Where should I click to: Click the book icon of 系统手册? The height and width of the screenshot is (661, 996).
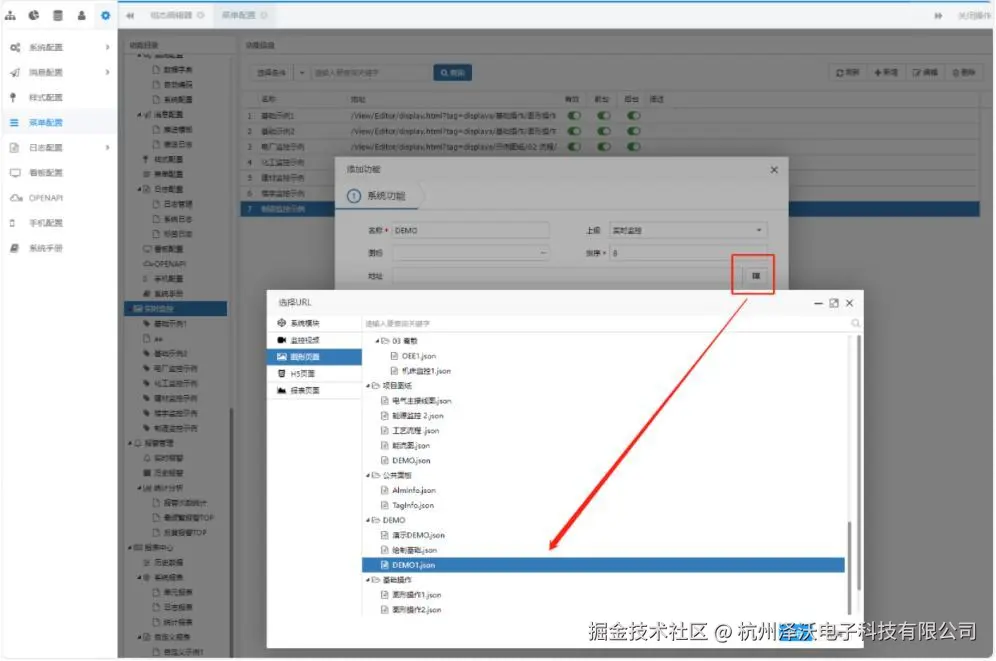click(x=14, y=248)
